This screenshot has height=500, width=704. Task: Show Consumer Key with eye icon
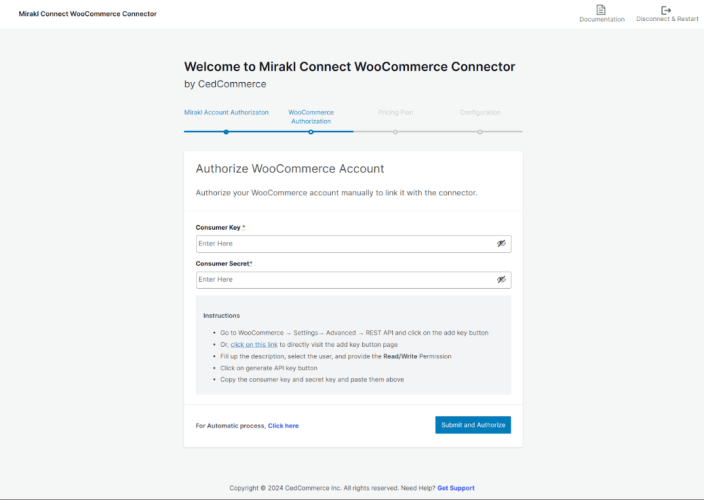pos(501,244)
